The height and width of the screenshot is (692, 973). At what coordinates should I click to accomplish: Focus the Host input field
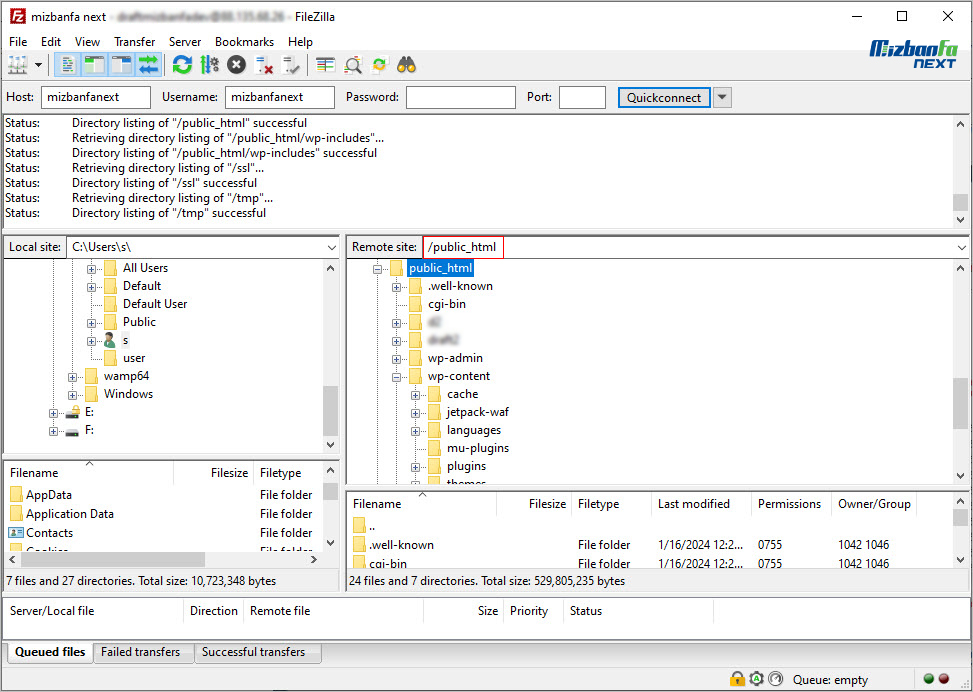pos(96,97)
